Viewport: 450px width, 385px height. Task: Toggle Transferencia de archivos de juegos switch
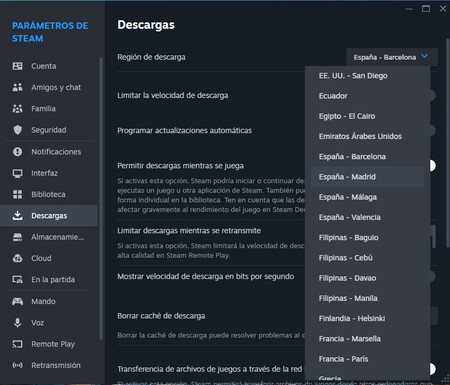click(x=432, y=369)
